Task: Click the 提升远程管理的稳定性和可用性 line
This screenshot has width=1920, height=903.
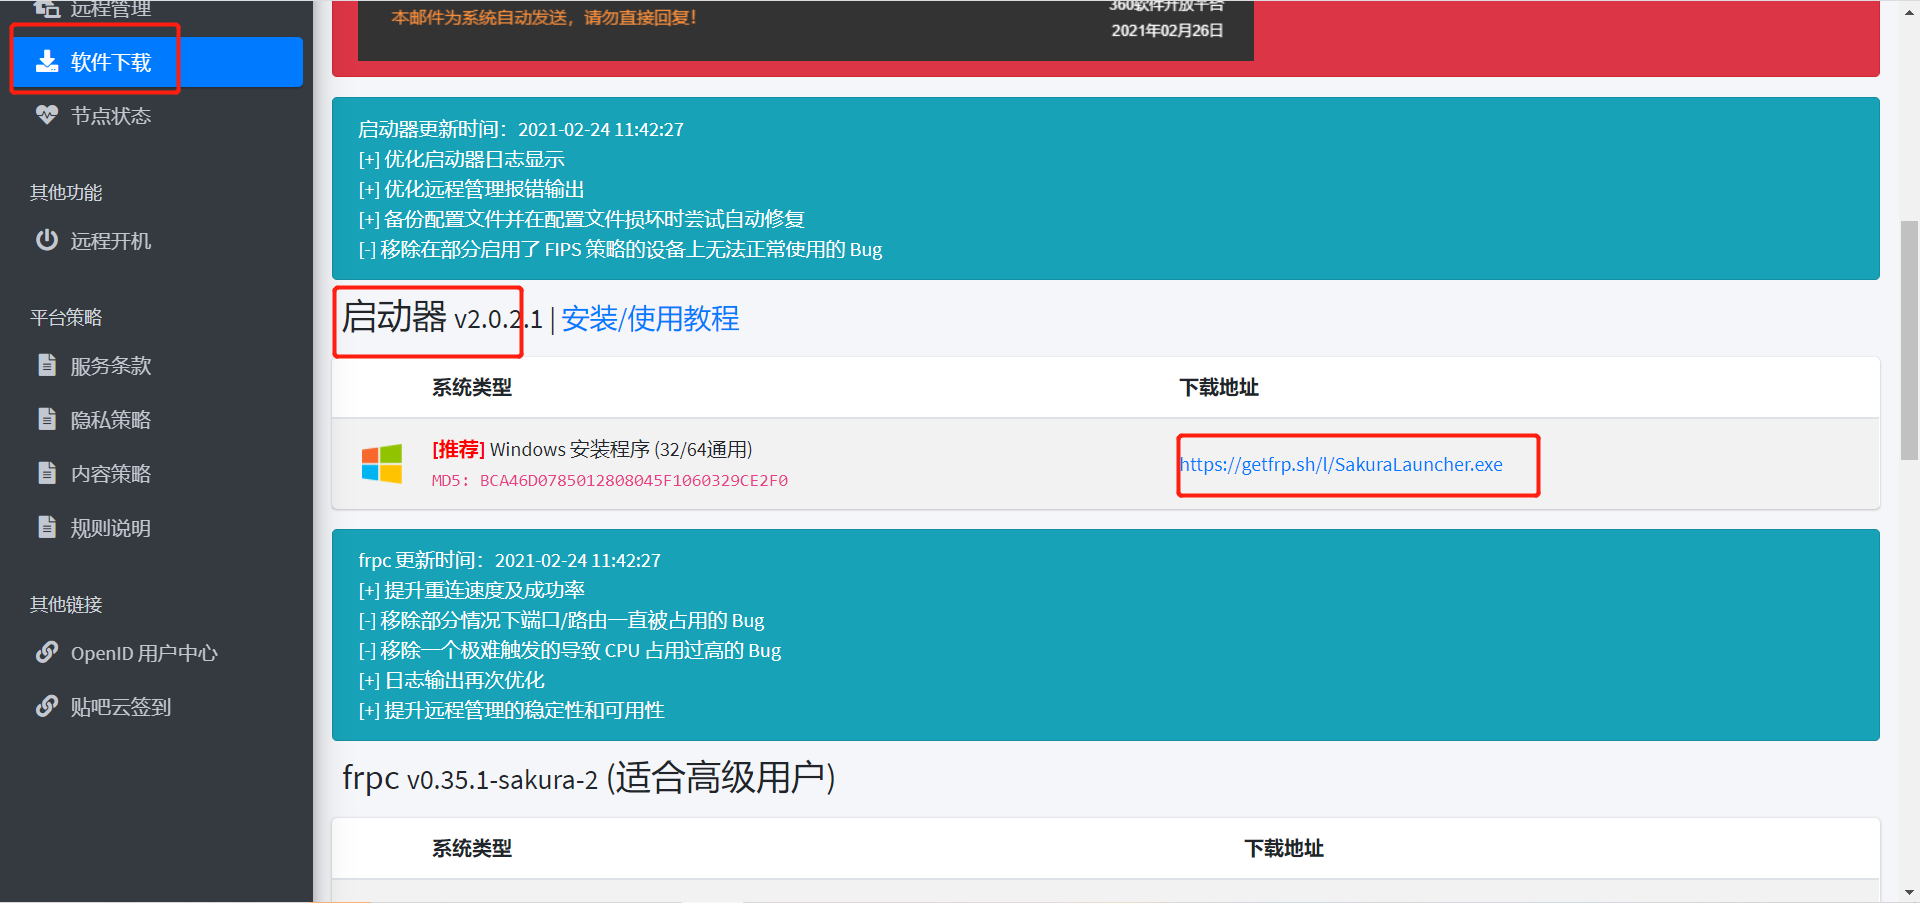Action: [x=511, y=711]
